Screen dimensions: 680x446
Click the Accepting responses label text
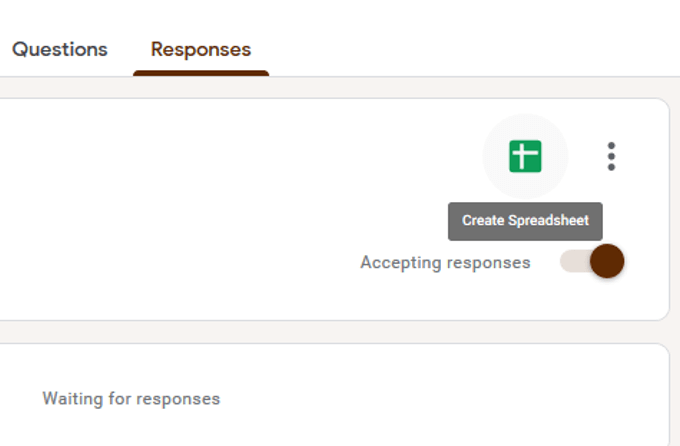pyautogui.click(x=445, y=263)
